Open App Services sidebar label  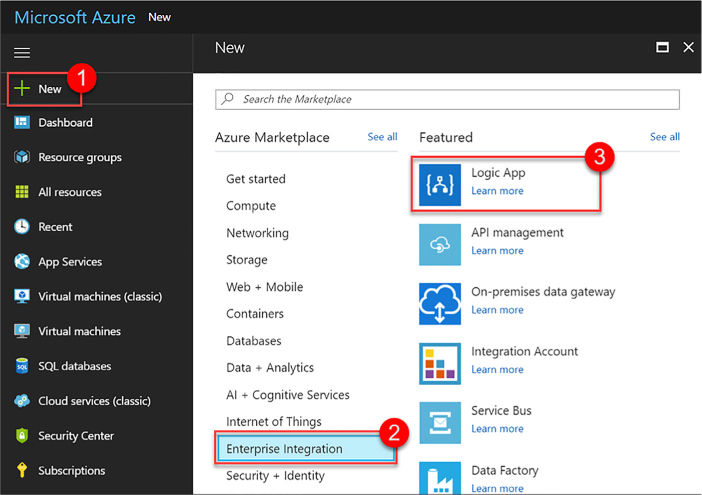click(x=70, y=262)
